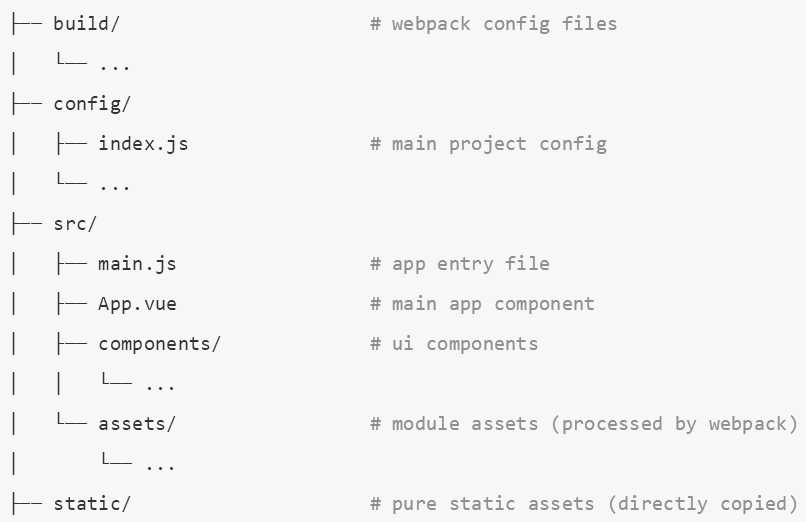
Task: Select the static/ folder entry
Action: coord(92,504)
